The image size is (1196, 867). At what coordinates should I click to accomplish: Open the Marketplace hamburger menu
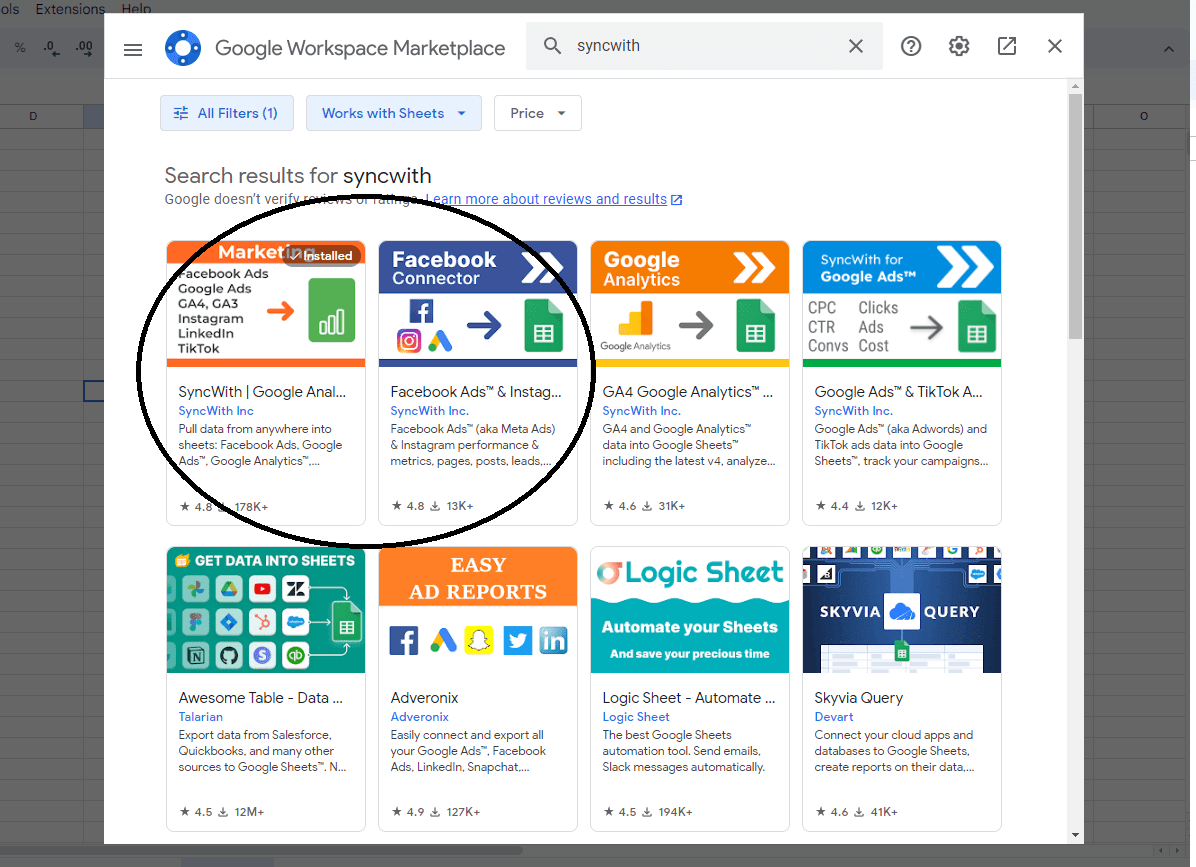pyautogui.click(x=133, y=47)
